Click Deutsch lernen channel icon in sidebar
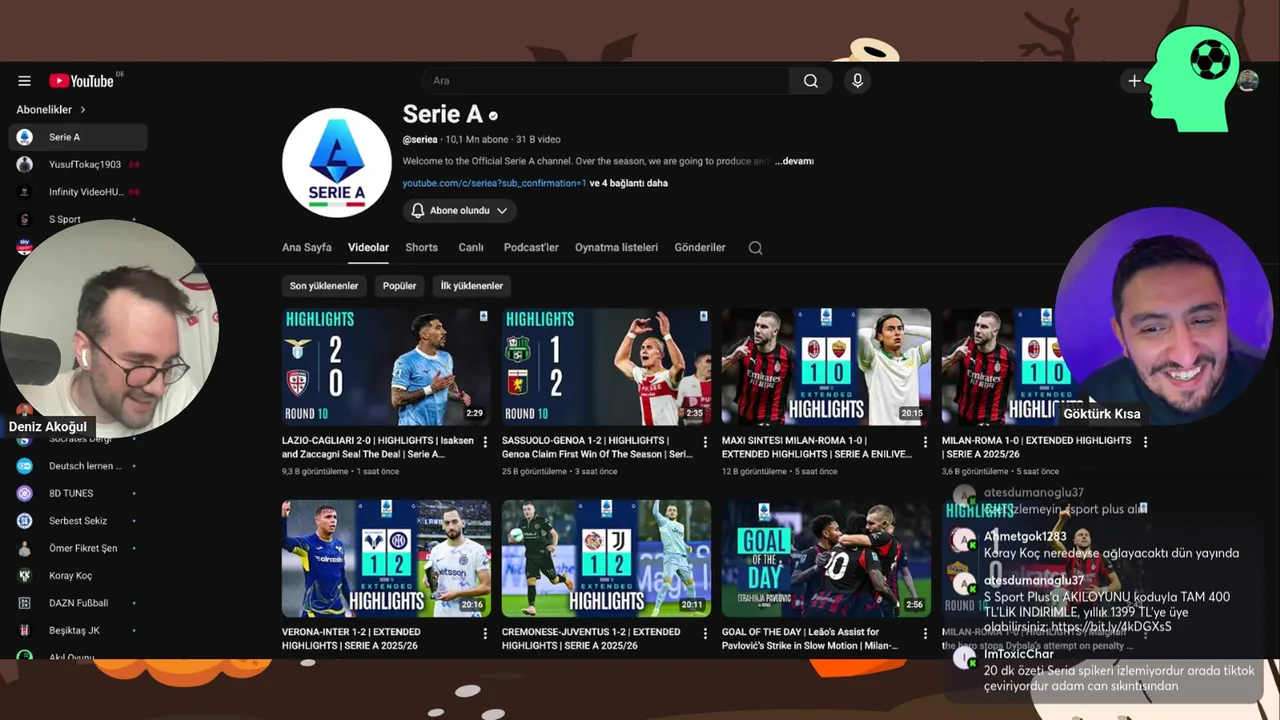The width and height of the screenshot is (1280, 720). point(25,466)
